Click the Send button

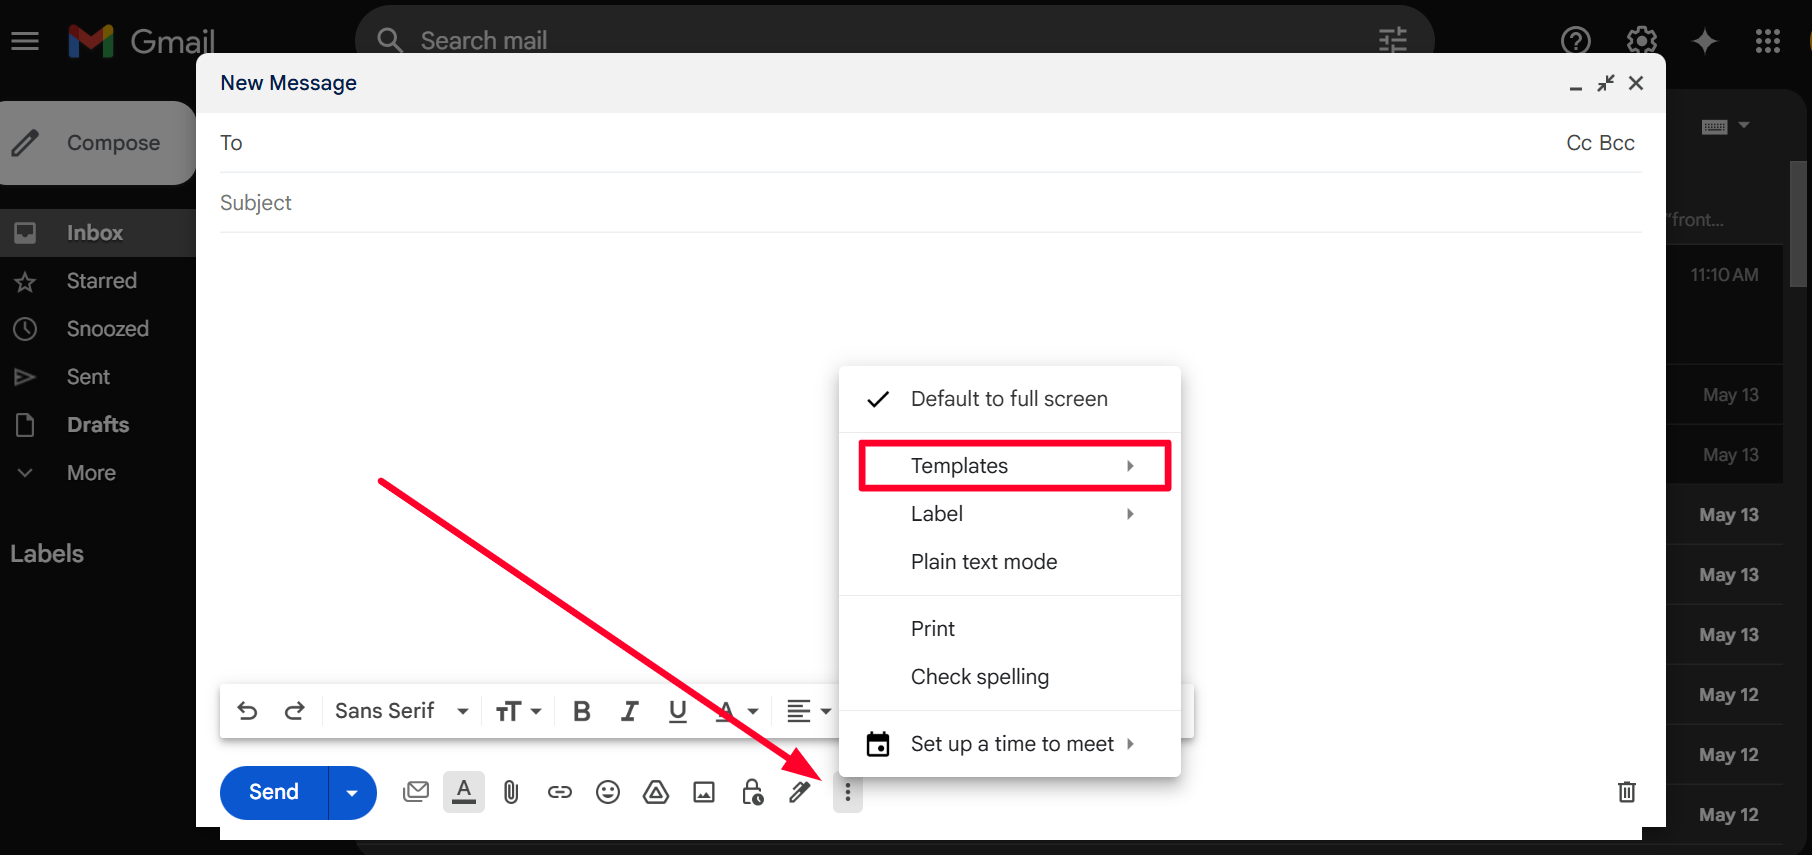pyautogui.click(x=274, y=793)
